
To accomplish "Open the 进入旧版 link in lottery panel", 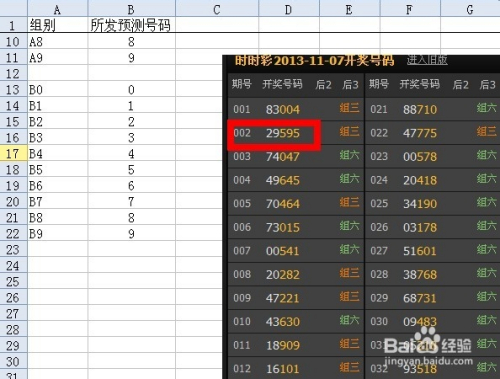I will (x=427, y=60).
